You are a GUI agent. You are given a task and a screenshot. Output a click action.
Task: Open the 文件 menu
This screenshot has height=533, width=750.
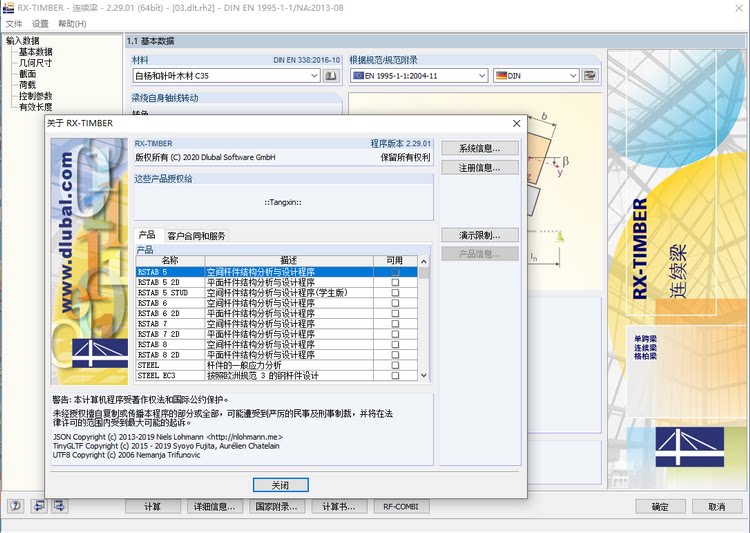14,24
